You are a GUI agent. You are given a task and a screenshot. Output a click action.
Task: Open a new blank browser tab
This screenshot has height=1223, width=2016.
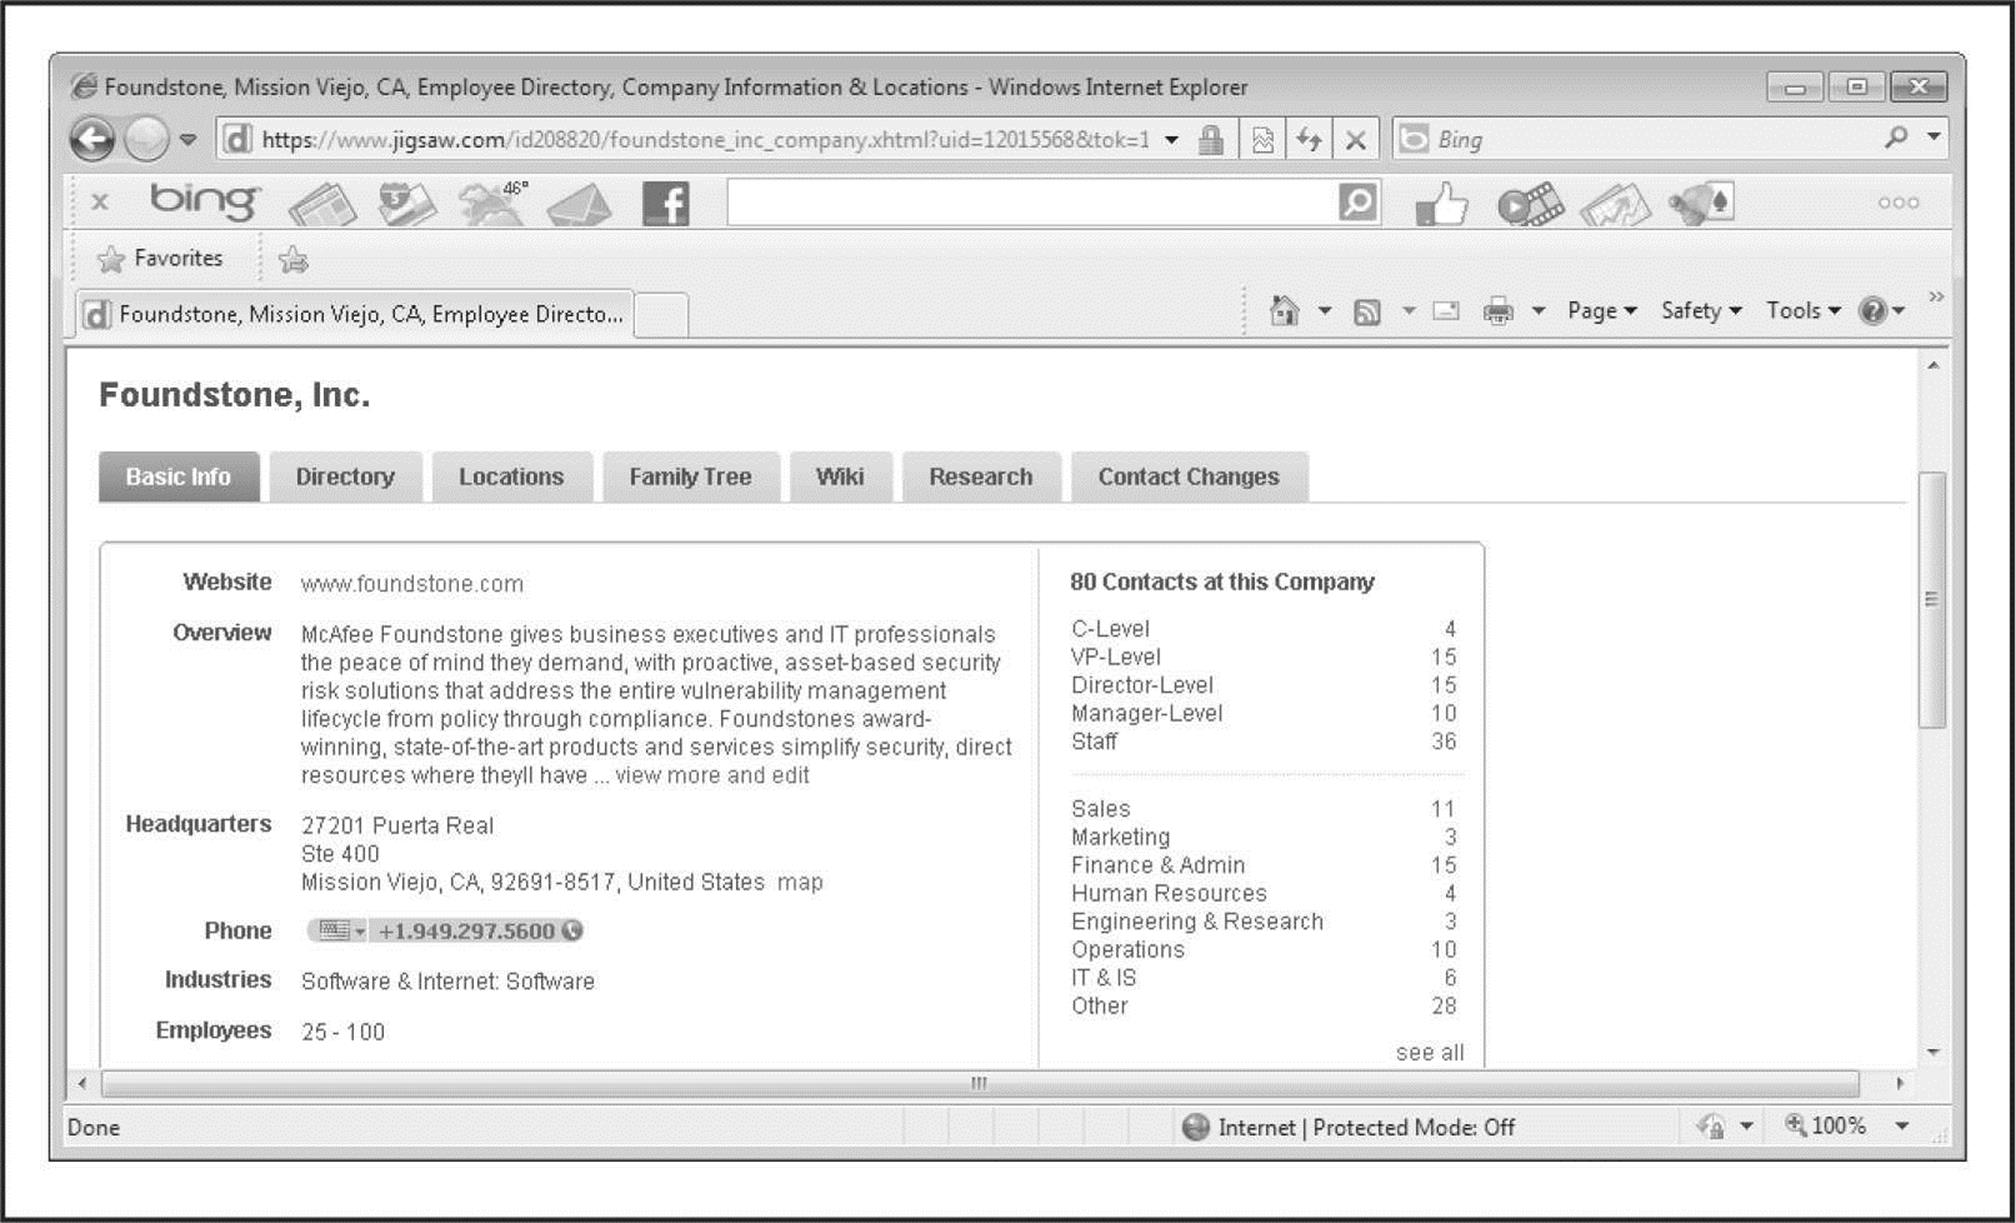coord(661,315)
